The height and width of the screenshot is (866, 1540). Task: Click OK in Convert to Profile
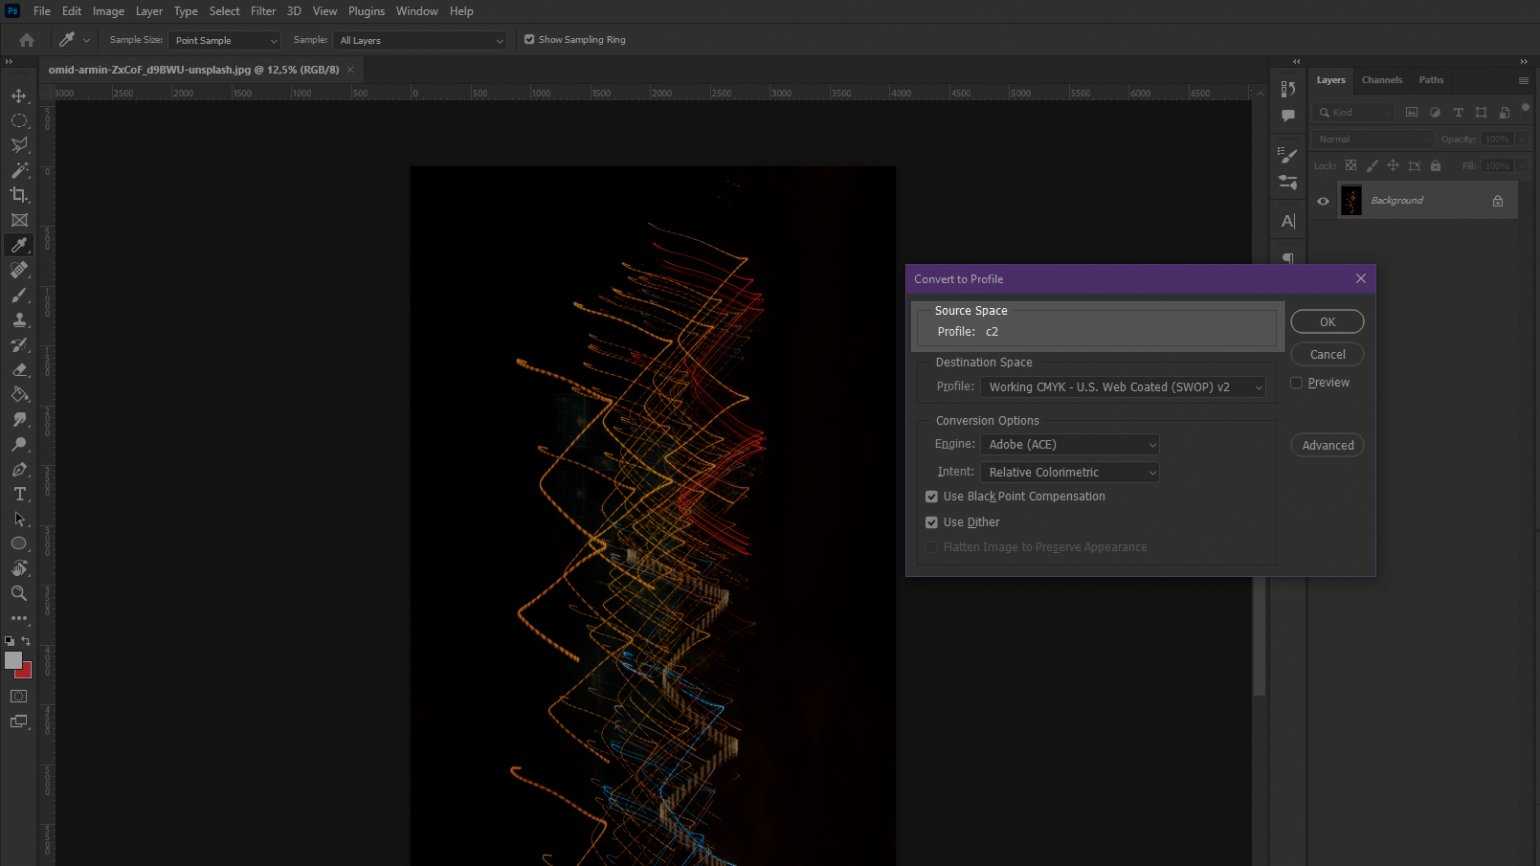[x=1327, y=322]
